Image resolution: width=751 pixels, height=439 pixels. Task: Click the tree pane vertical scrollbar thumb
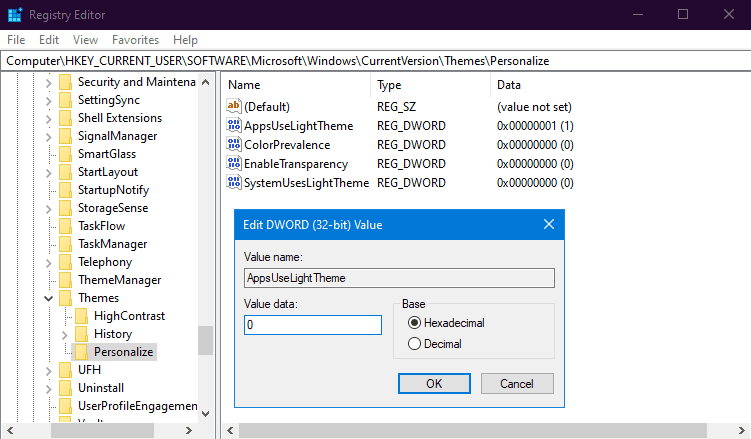pos(205,340)
